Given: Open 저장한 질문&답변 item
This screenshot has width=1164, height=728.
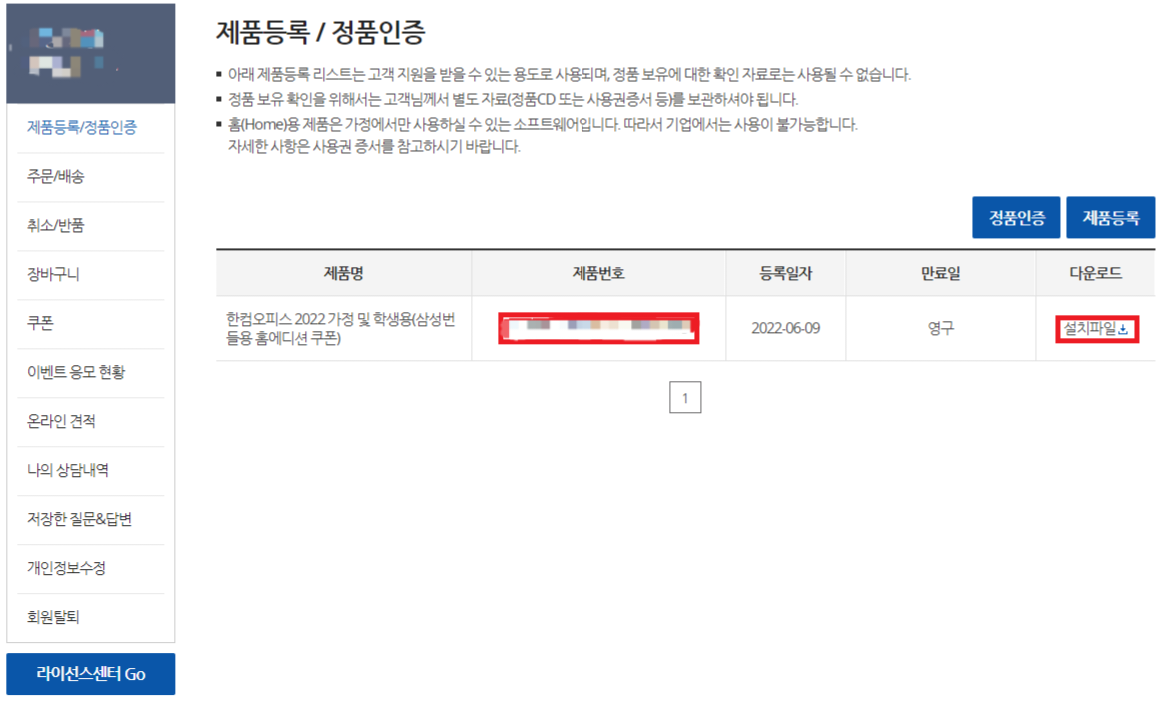Looking at the screenshot, I should pyautogui.click(x=79, y=519).
